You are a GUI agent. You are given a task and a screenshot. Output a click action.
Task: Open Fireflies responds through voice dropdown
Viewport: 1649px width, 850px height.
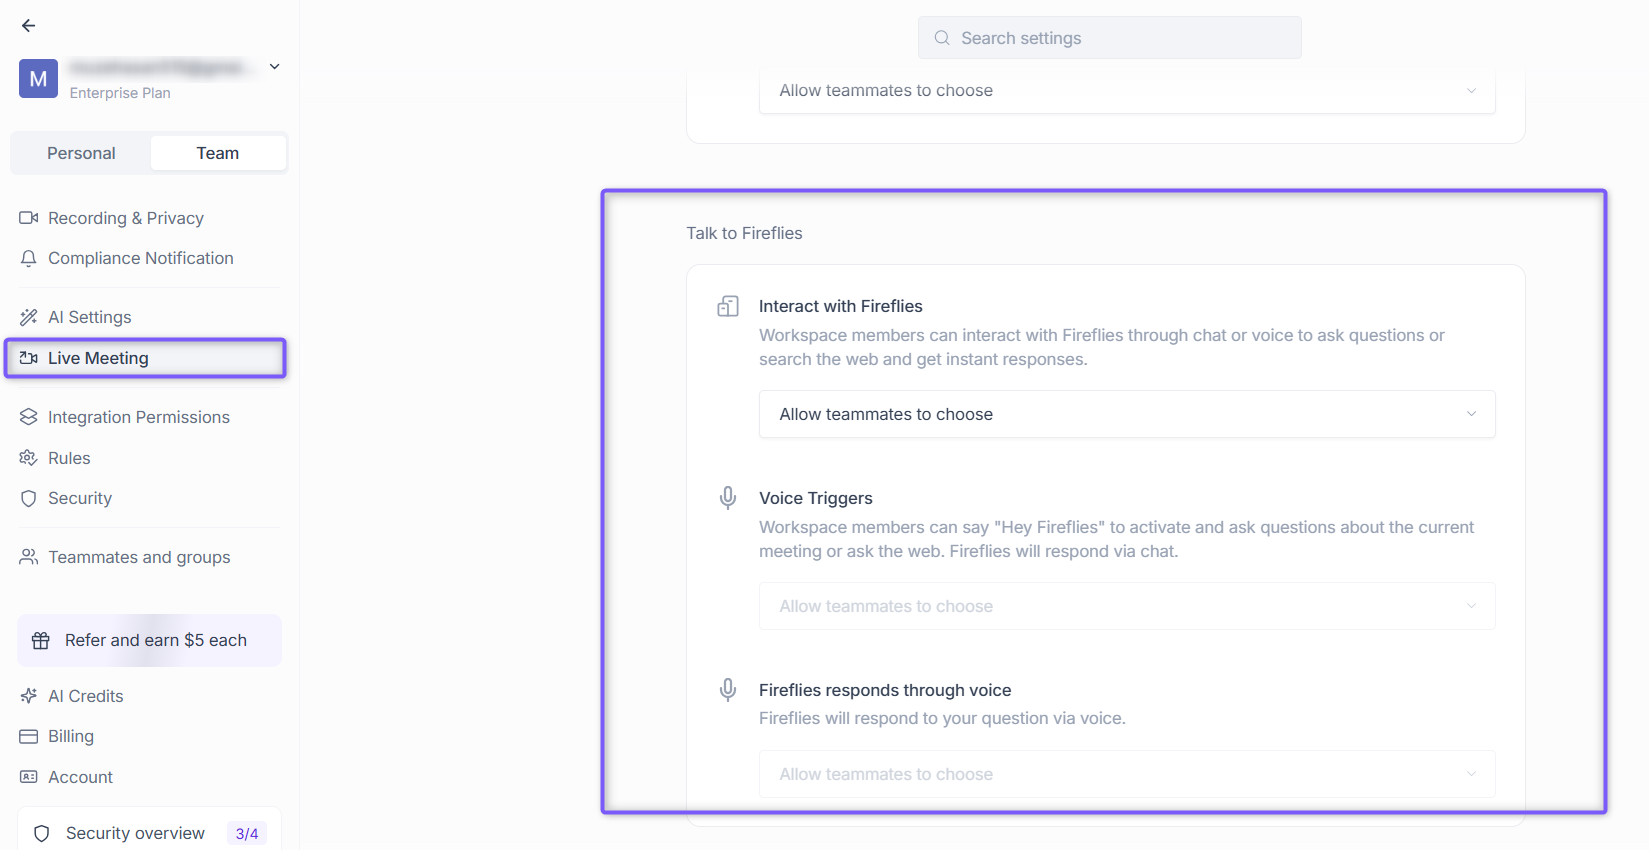point(1127,774)
